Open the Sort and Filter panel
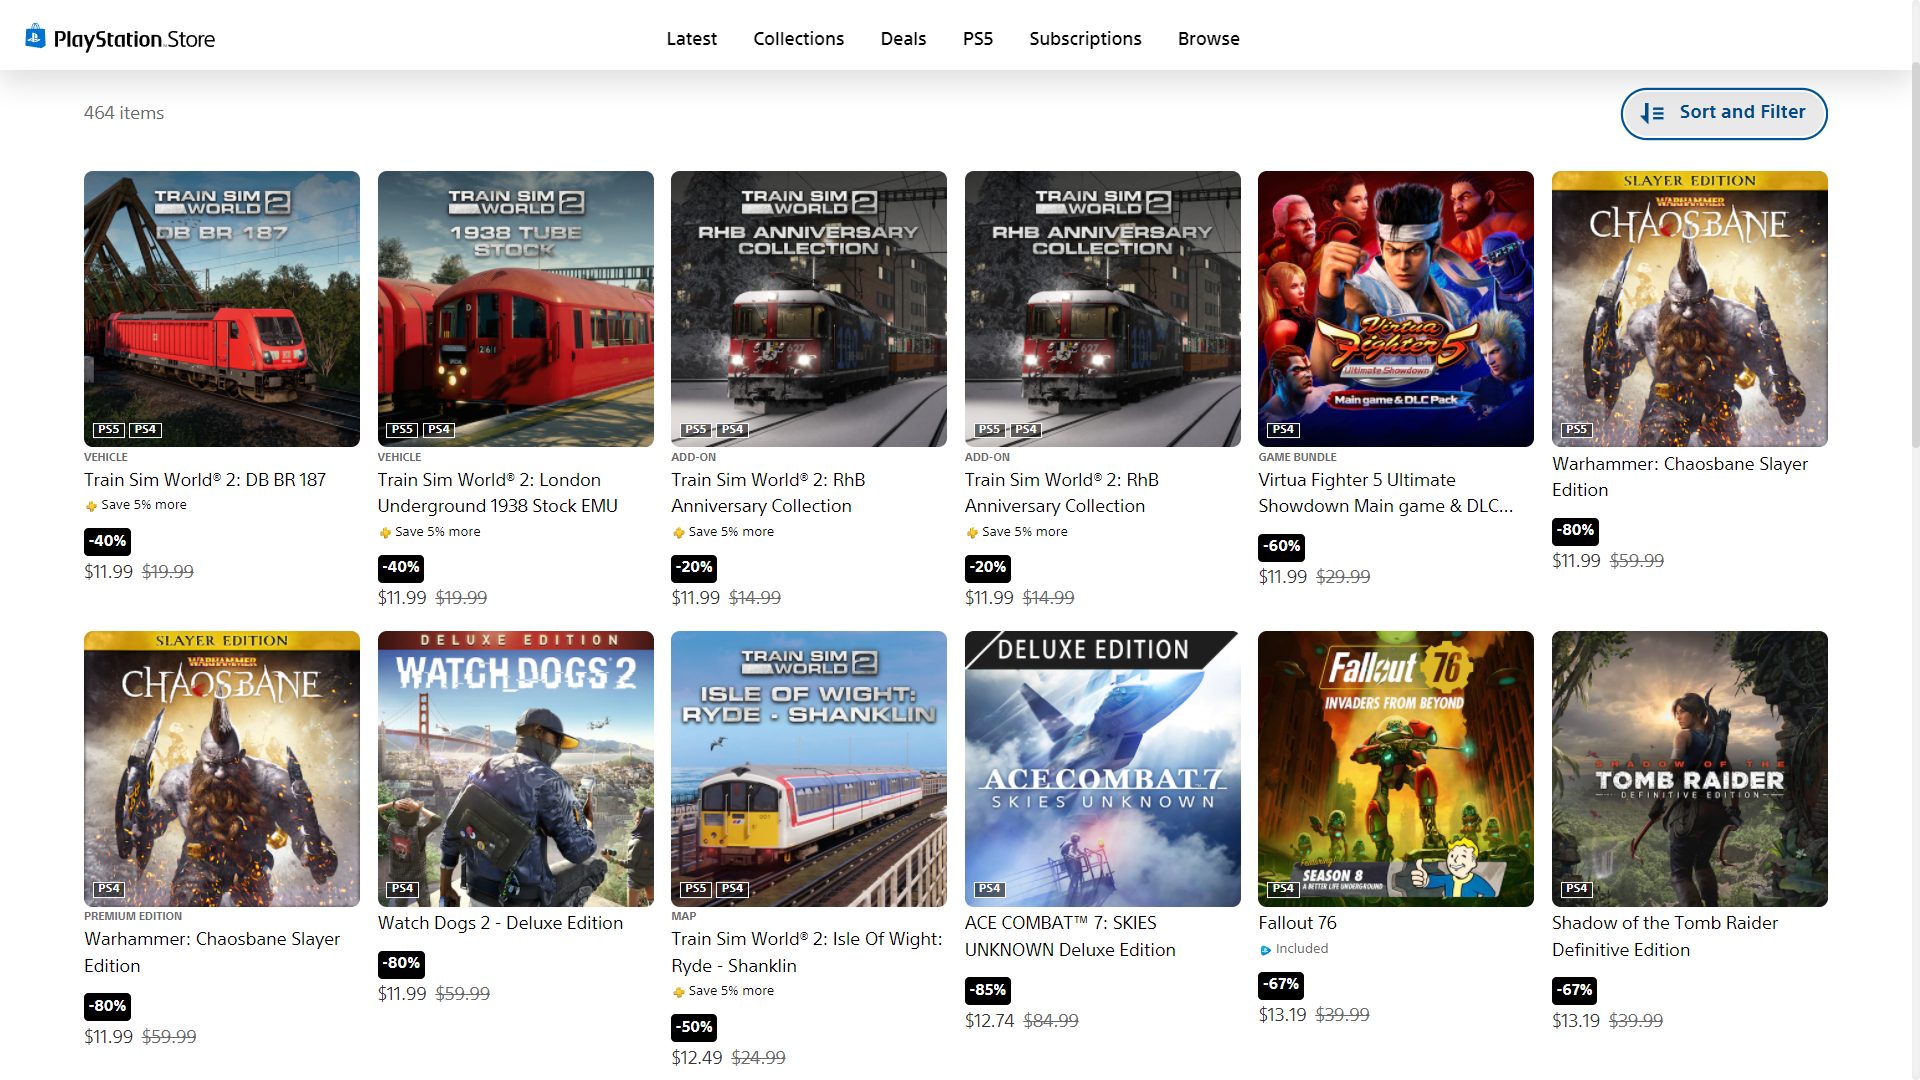The width and height of the screenshot is (1920, 1080). click(1723, 113)
